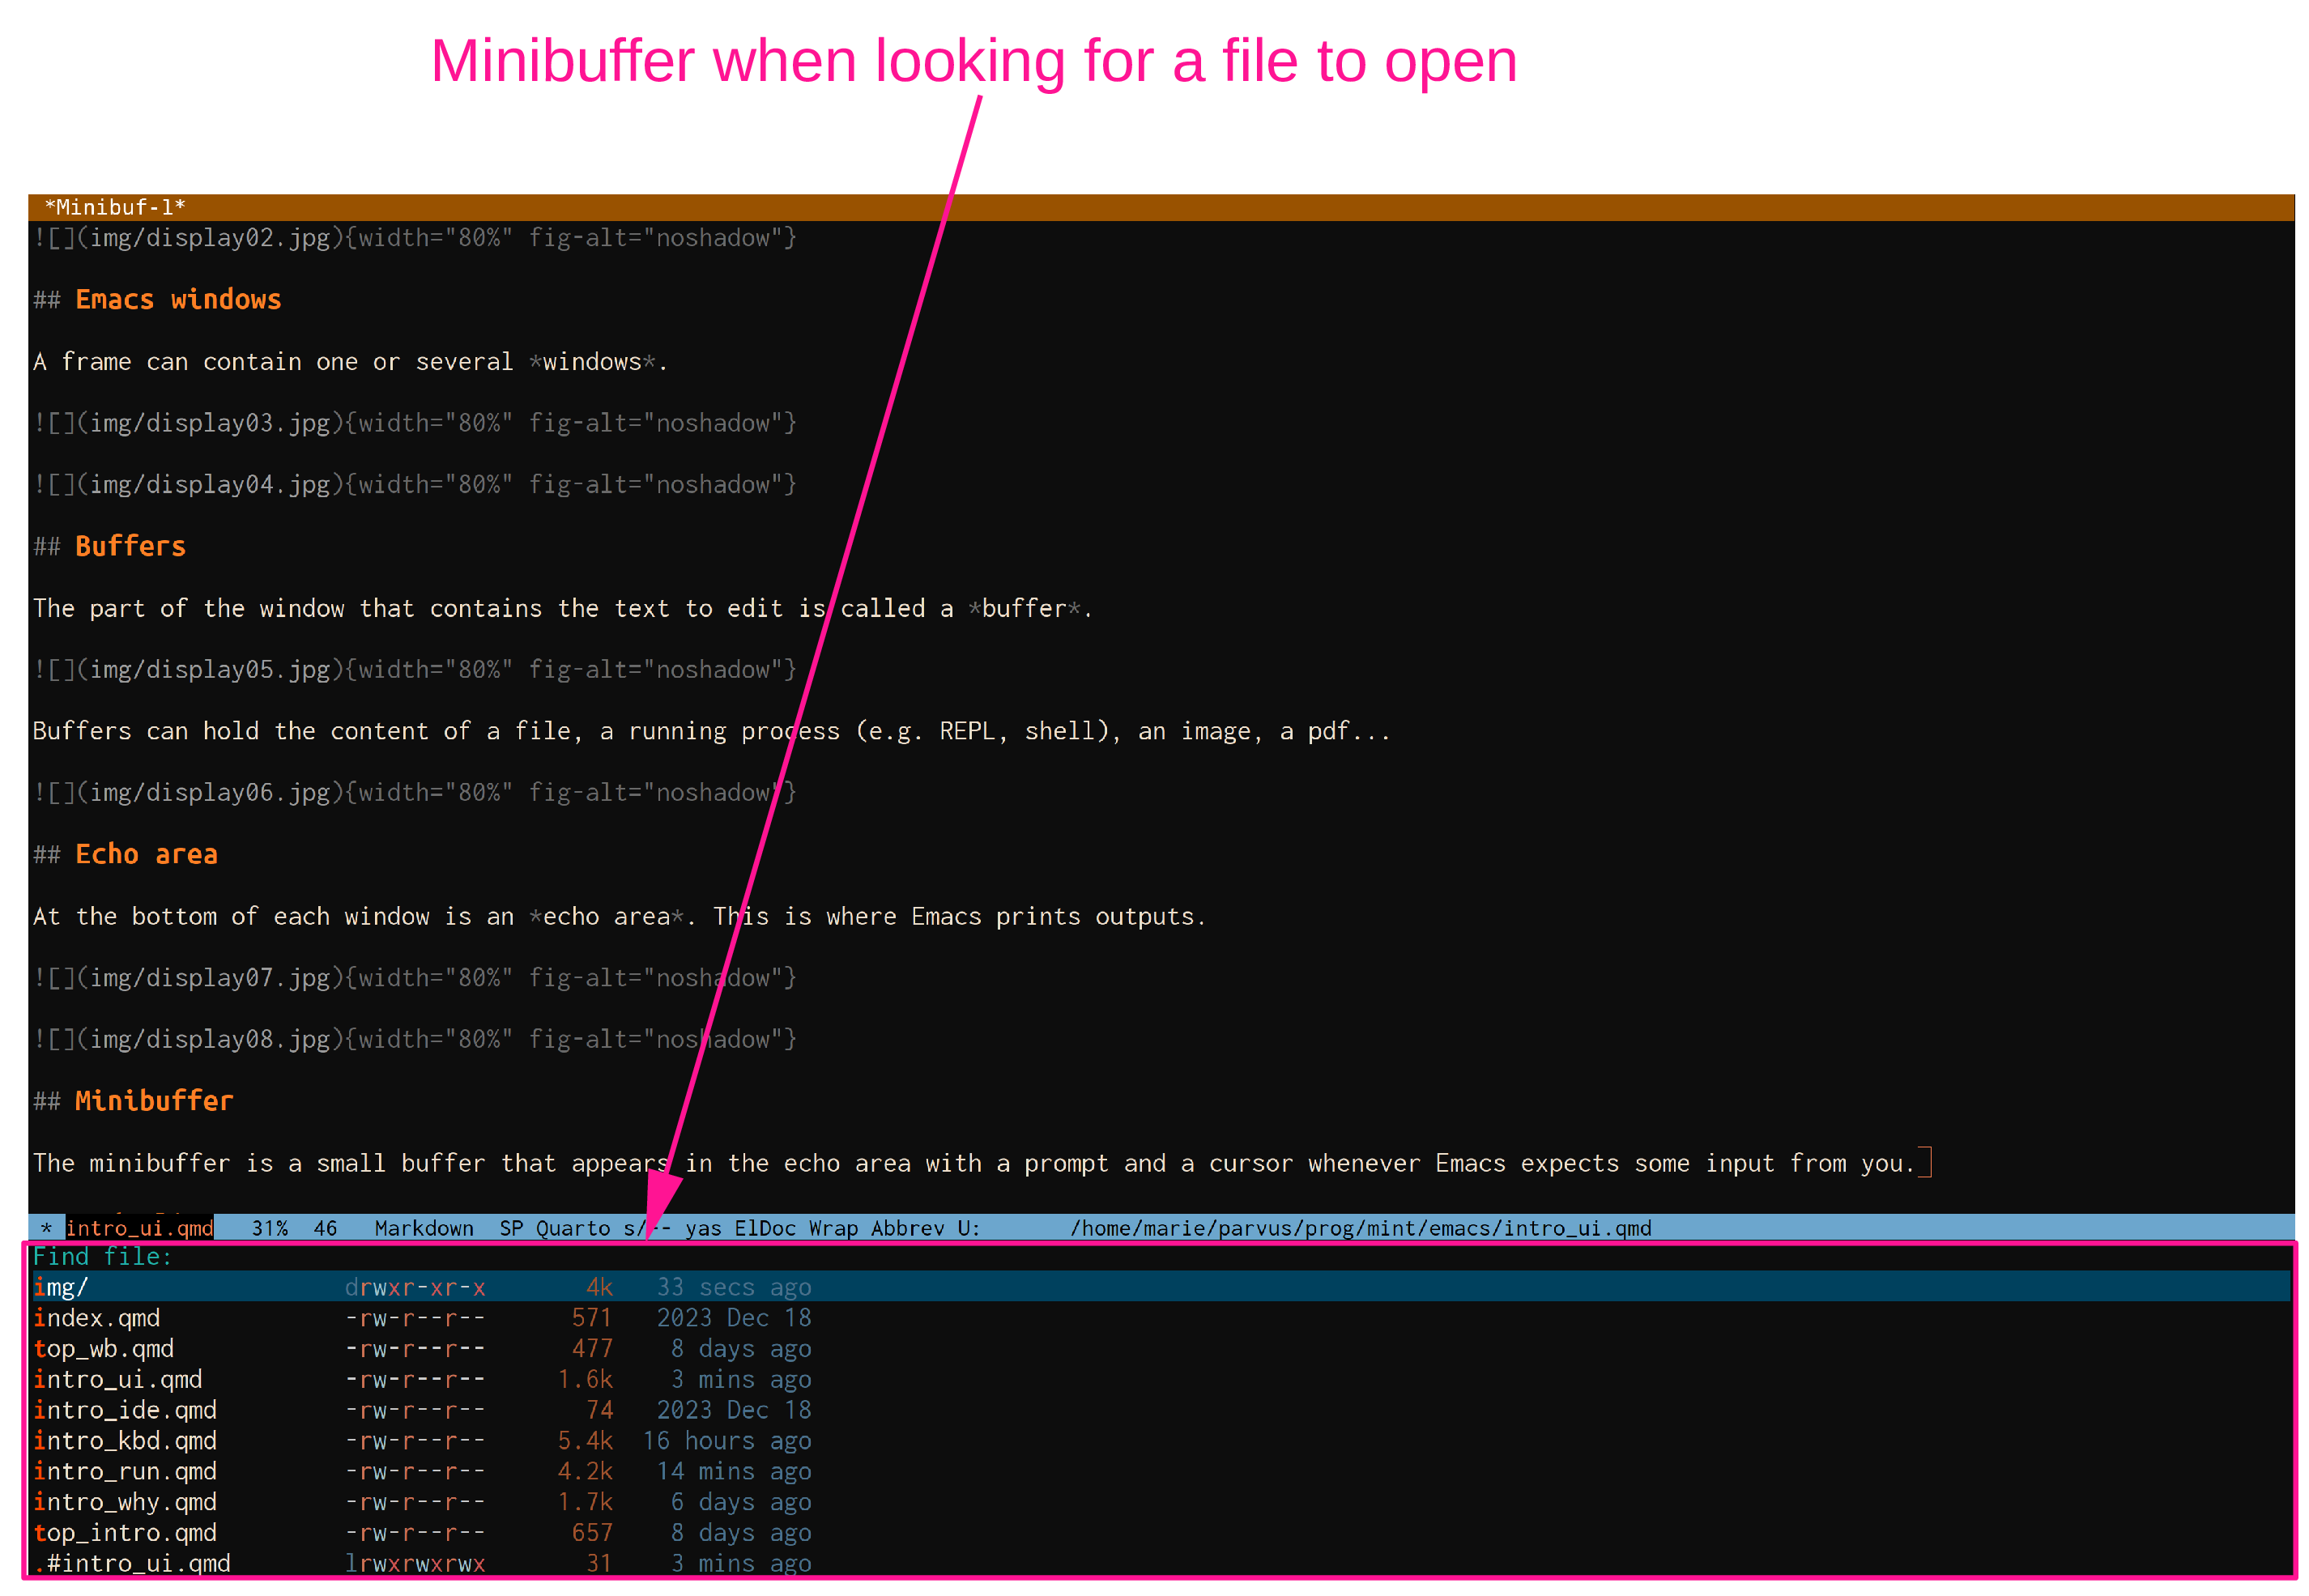Click the 571 size of index.qmd
The width and height of the screenshot is (2309, 1596).
pyautogui.click(x=592, y=1318)
